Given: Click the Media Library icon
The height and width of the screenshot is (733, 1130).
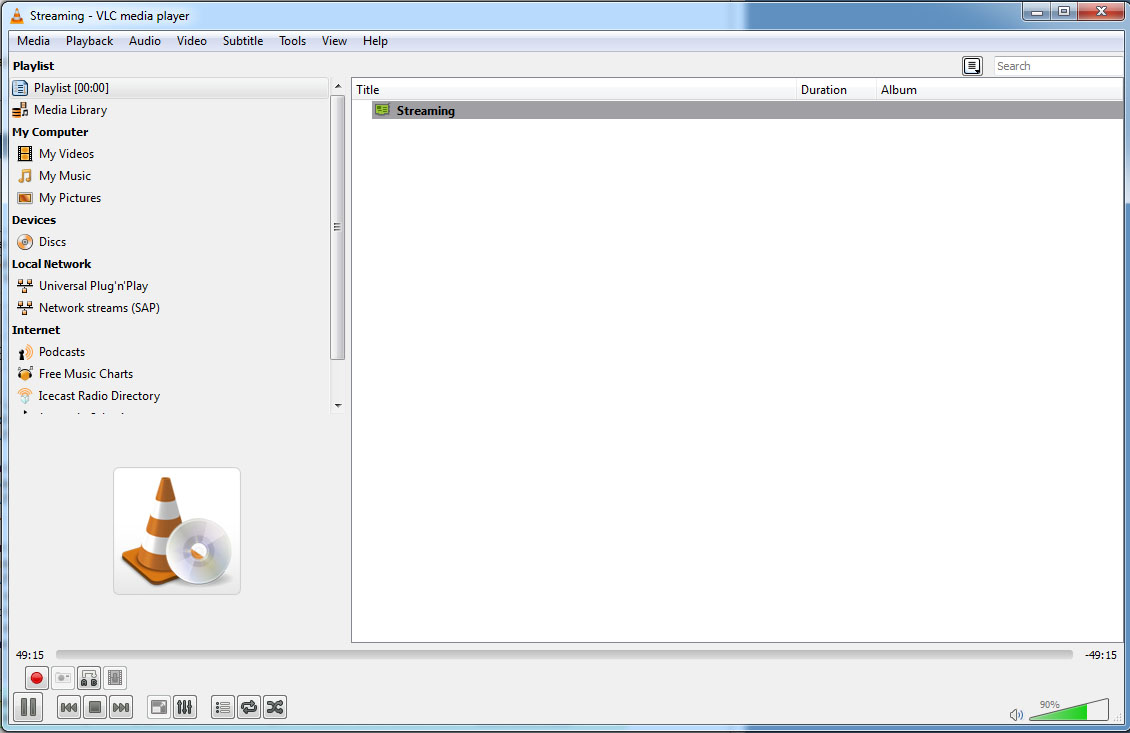Looking at the screenshot, I should 20,110.
